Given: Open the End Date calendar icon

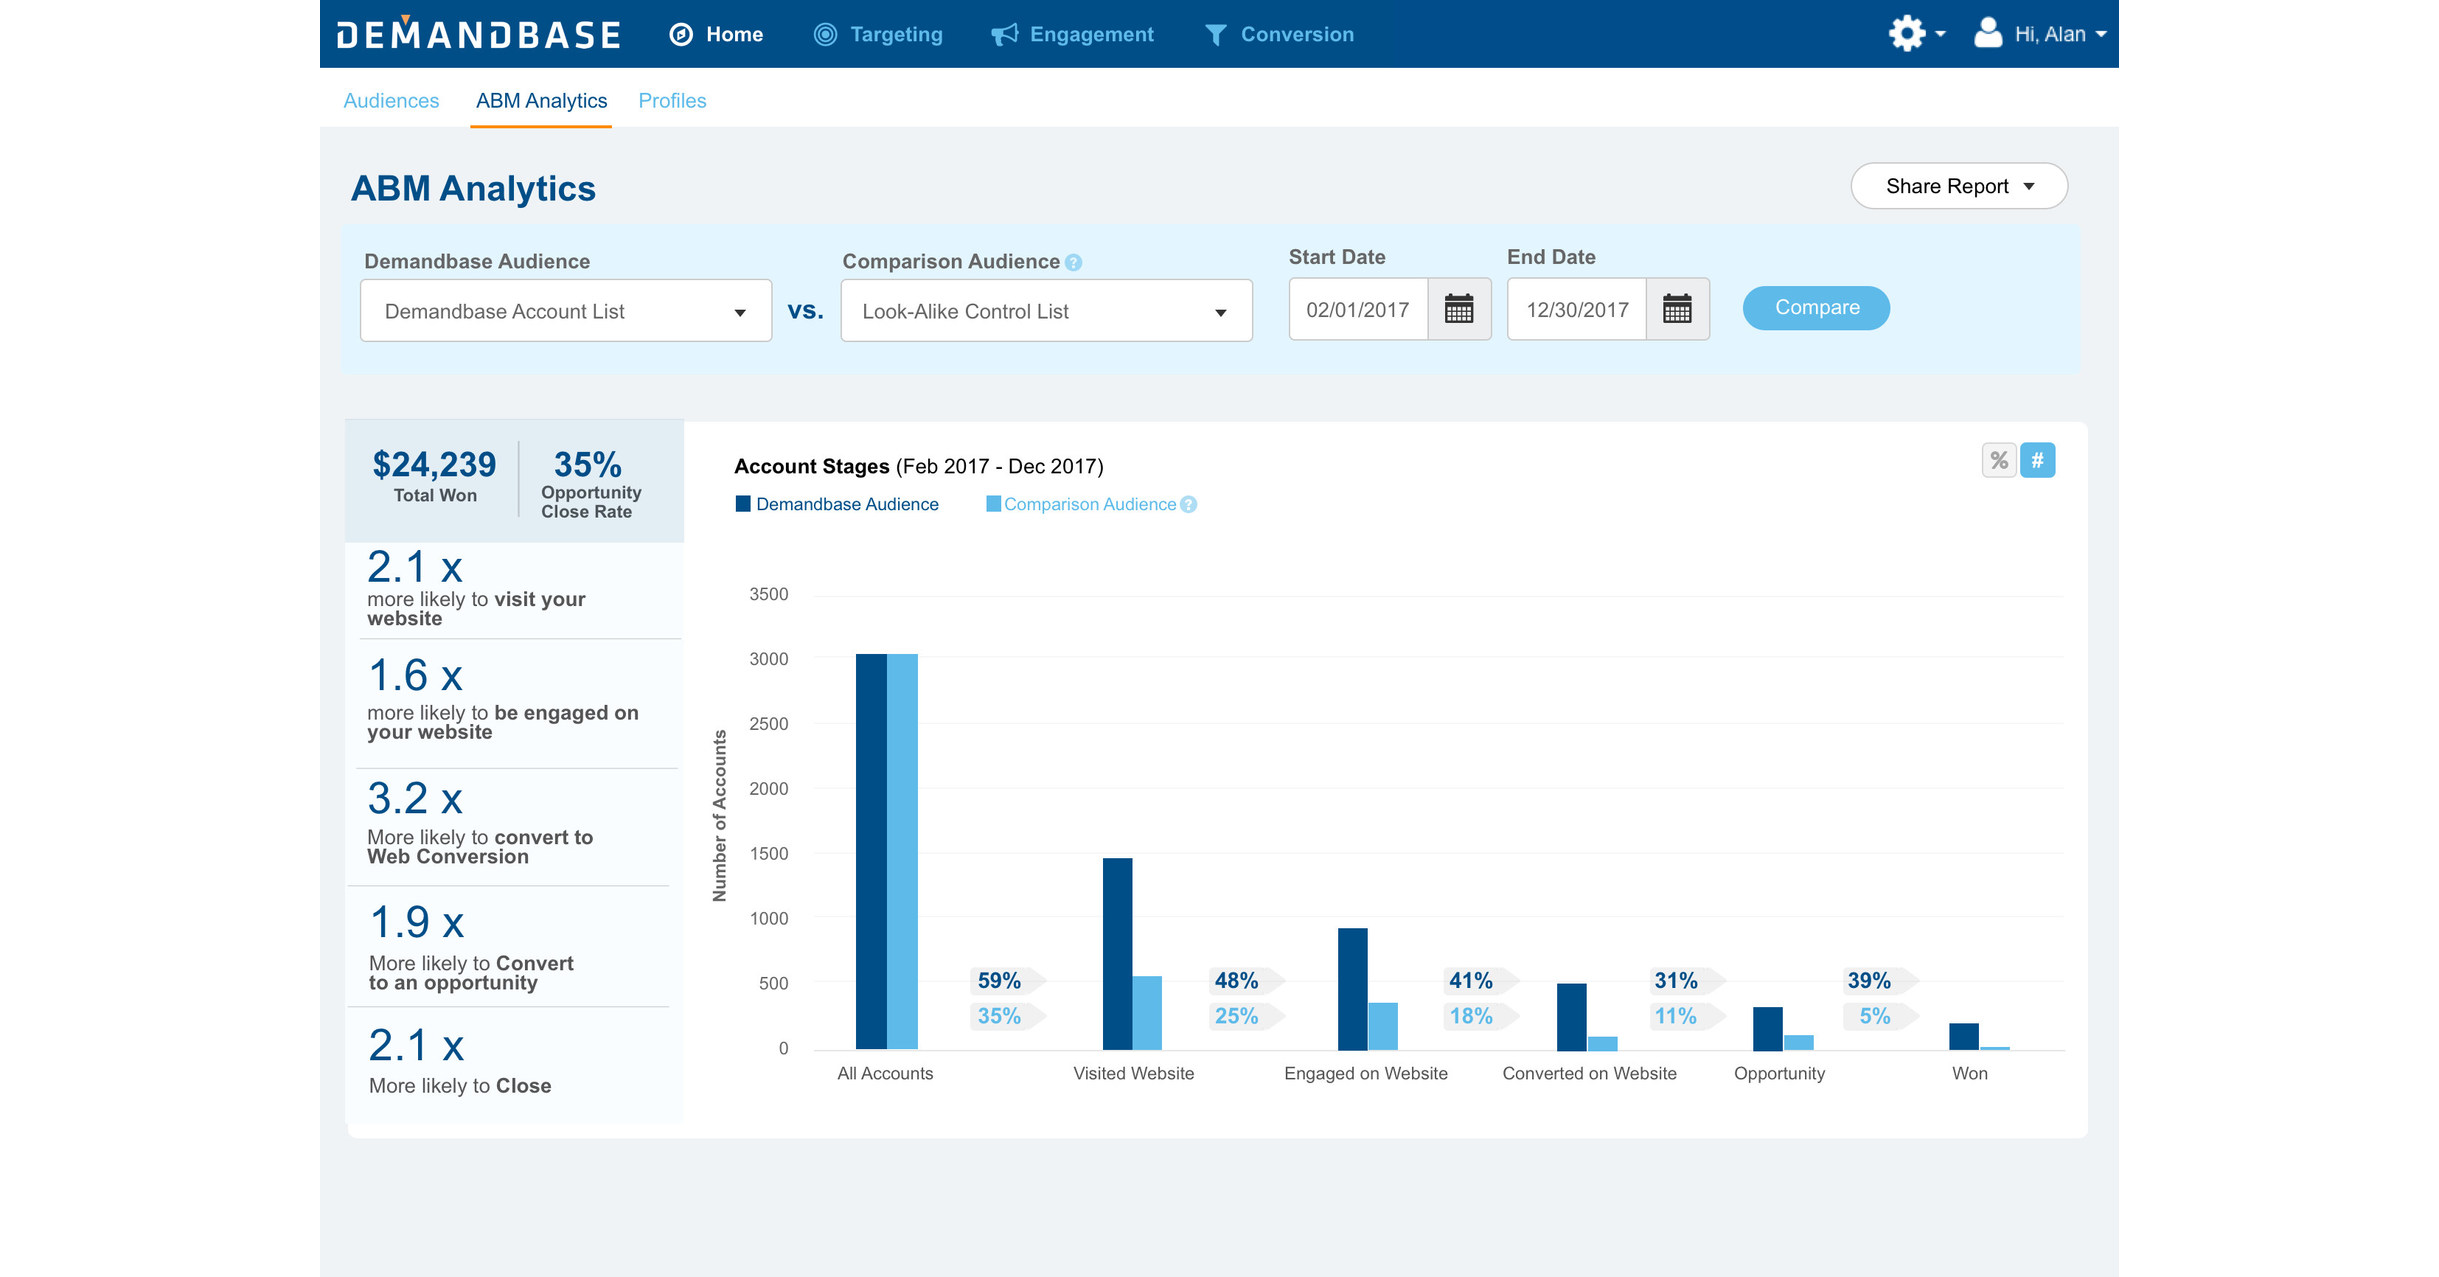Looking at the screenshot, I should pos(1678,310).
